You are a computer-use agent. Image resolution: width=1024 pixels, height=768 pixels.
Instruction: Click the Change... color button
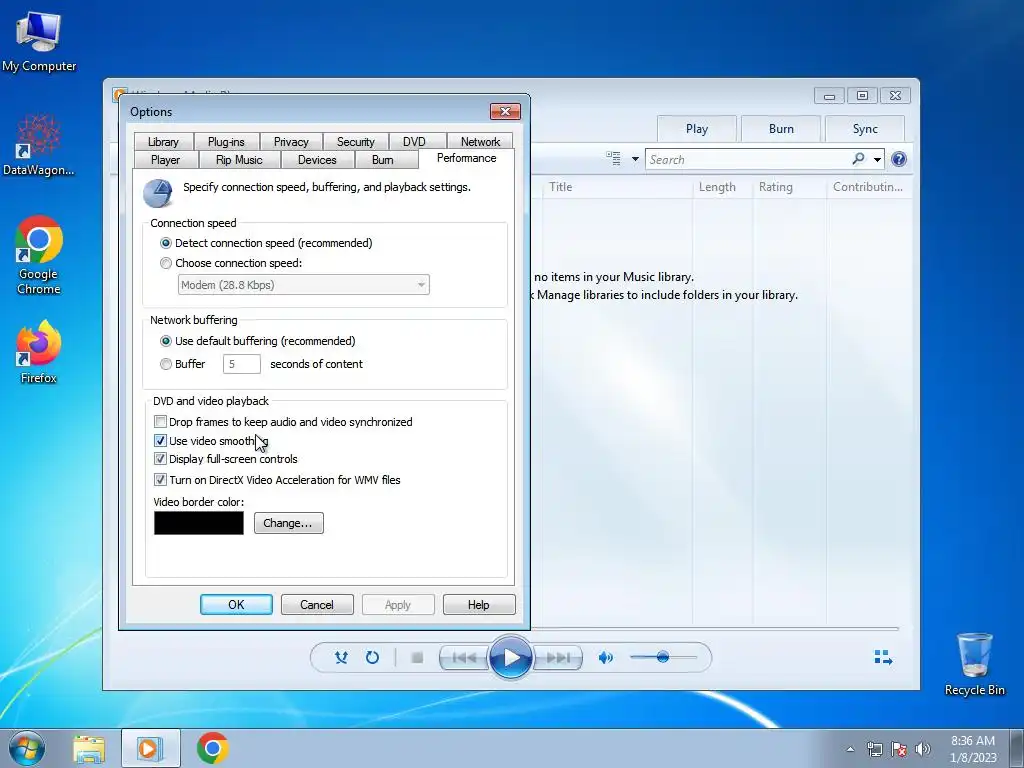288,523
